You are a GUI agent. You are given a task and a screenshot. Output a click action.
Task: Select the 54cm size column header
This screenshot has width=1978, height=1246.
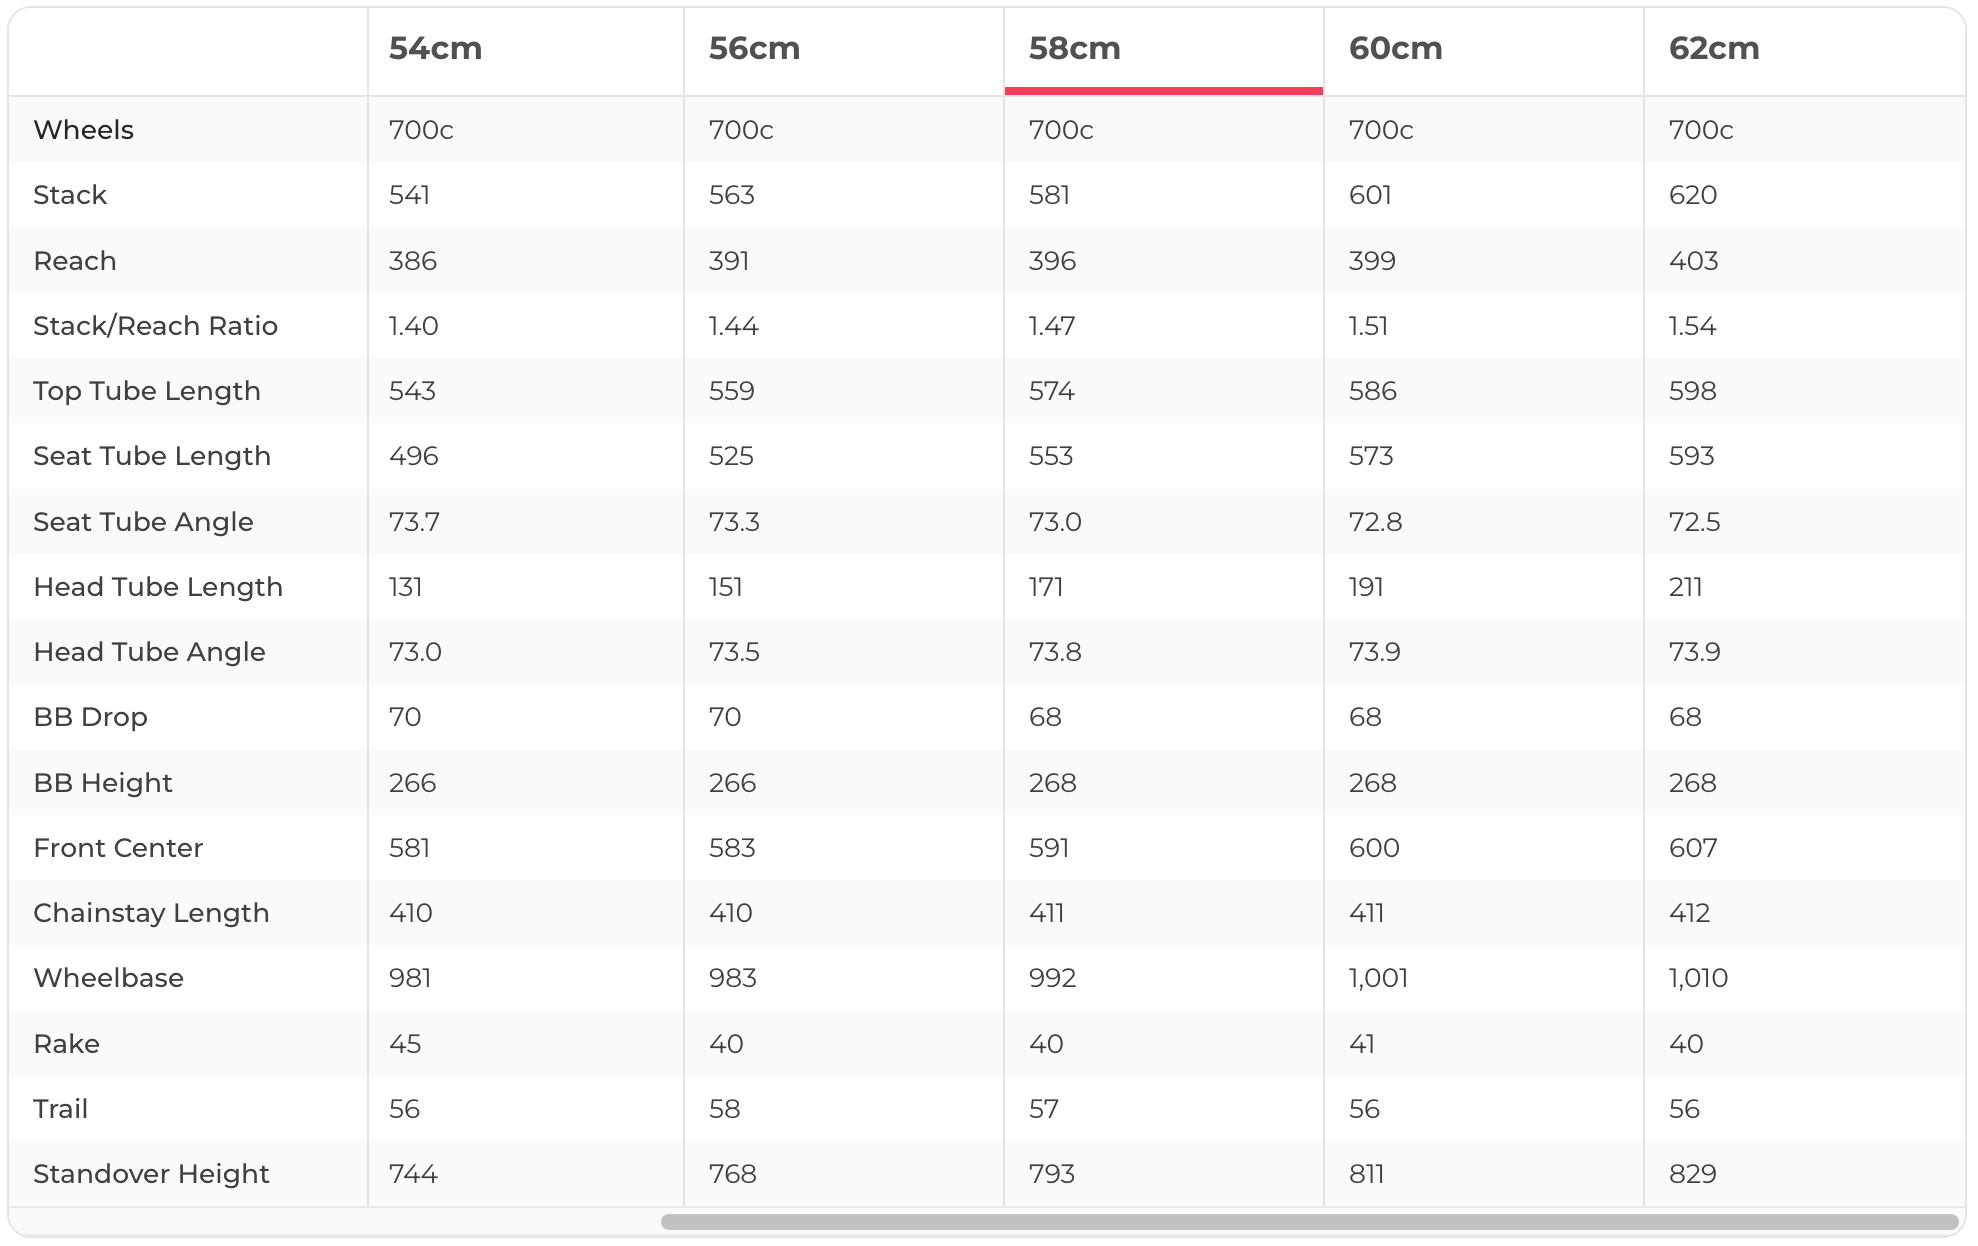tap(435, 49)
